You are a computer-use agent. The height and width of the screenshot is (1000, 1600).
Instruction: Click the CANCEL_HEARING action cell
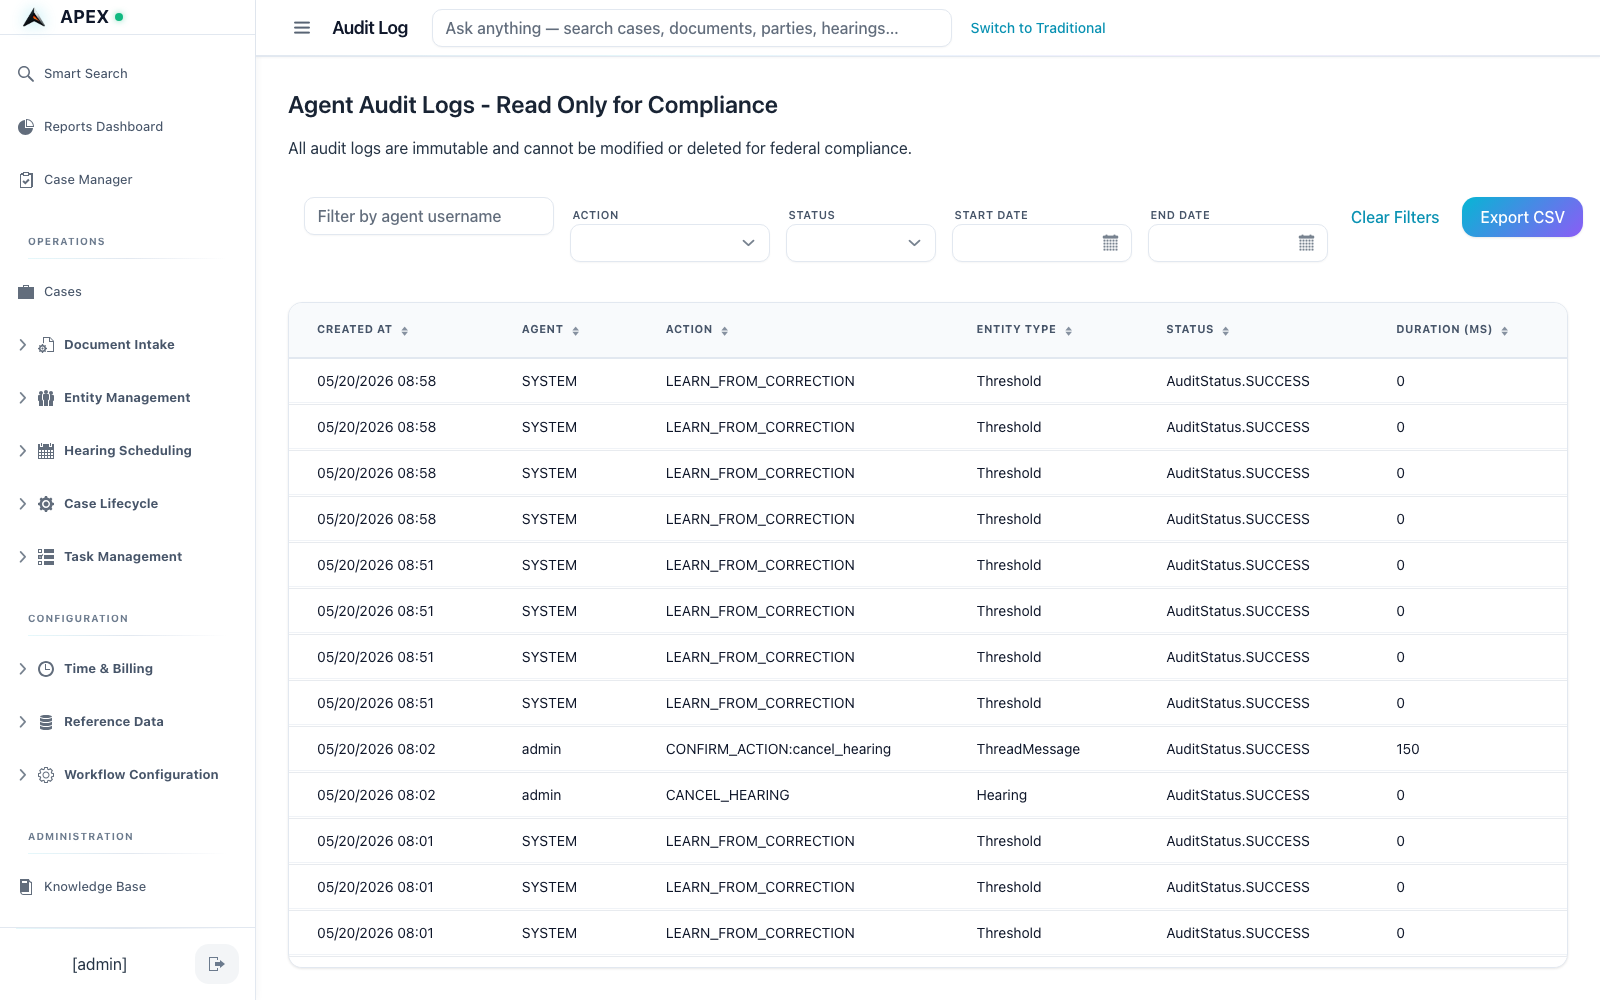(x=727, y=795)
